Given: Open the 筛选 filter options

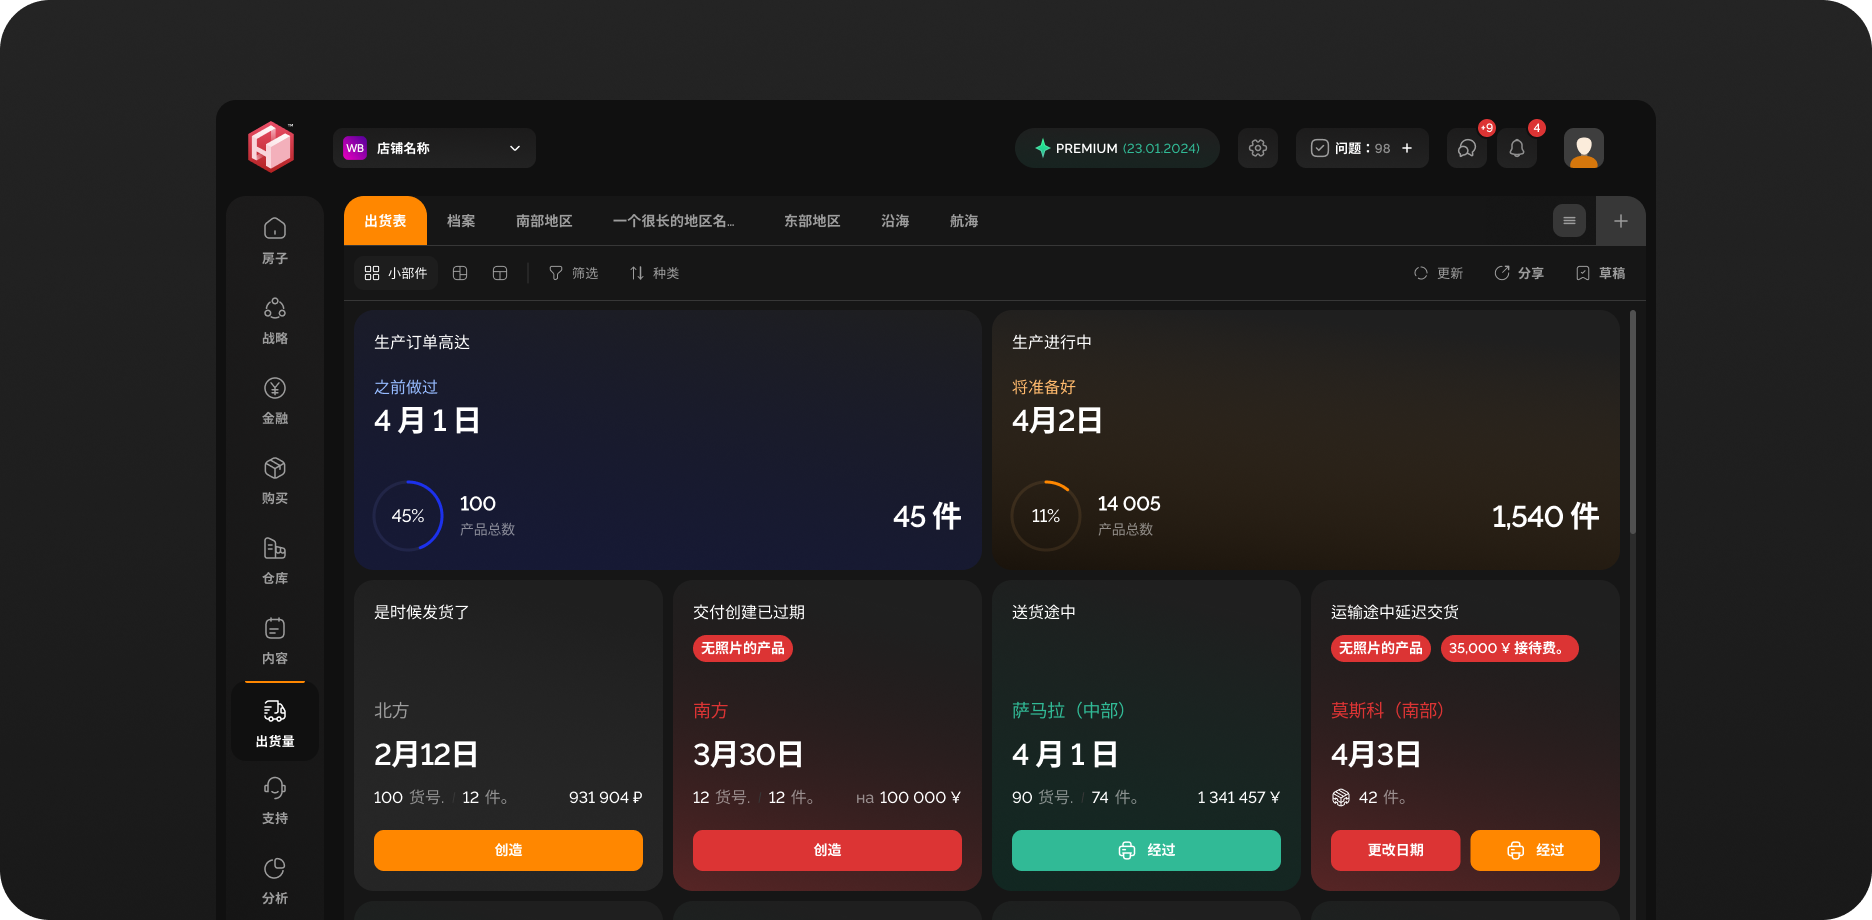Looking at the screenshot, I should [x=573, y=273].
